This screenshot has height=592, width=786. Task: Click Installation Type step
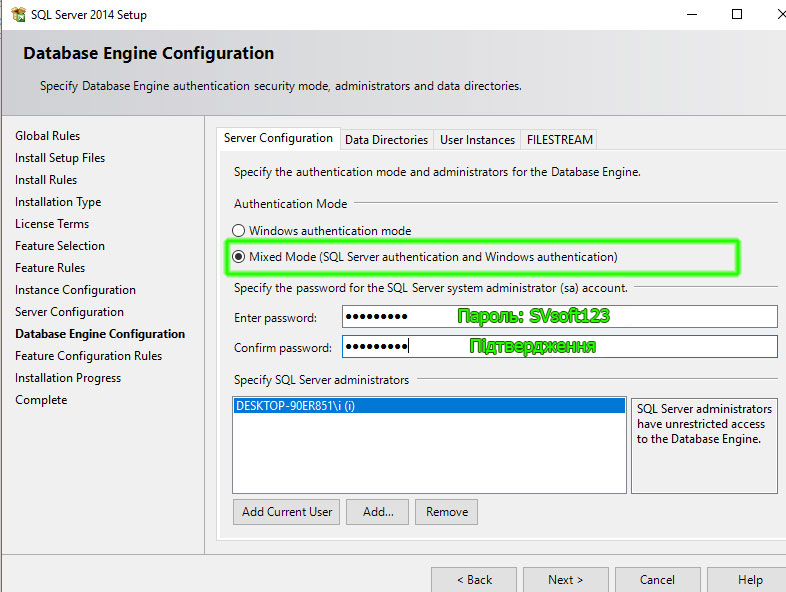pyautogui.click(x=58, y=202)
